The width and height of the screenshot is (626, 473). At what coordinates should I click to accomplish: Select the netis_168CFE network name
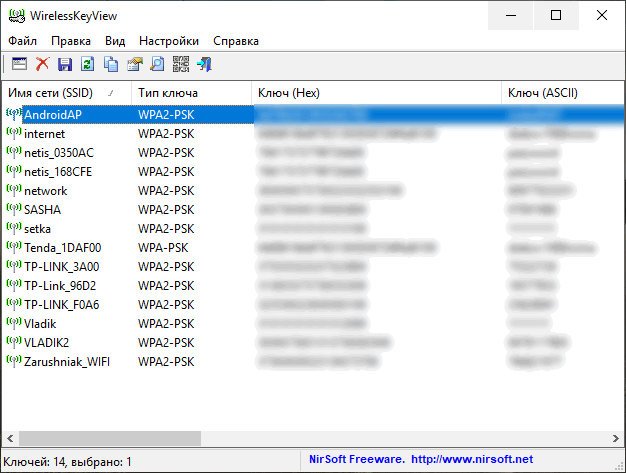click(58, 172)
